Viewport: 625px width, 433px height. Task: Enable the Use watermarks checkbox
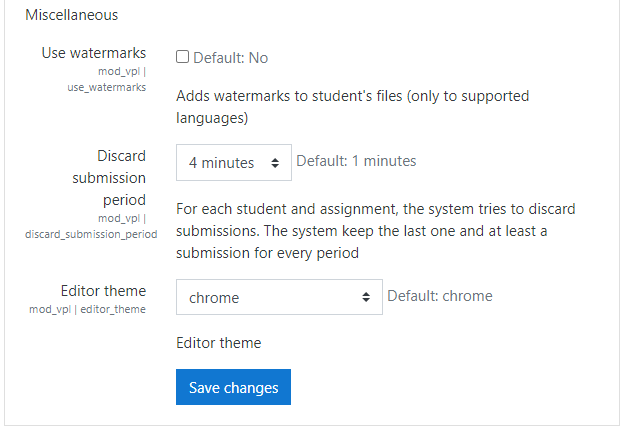183,58
